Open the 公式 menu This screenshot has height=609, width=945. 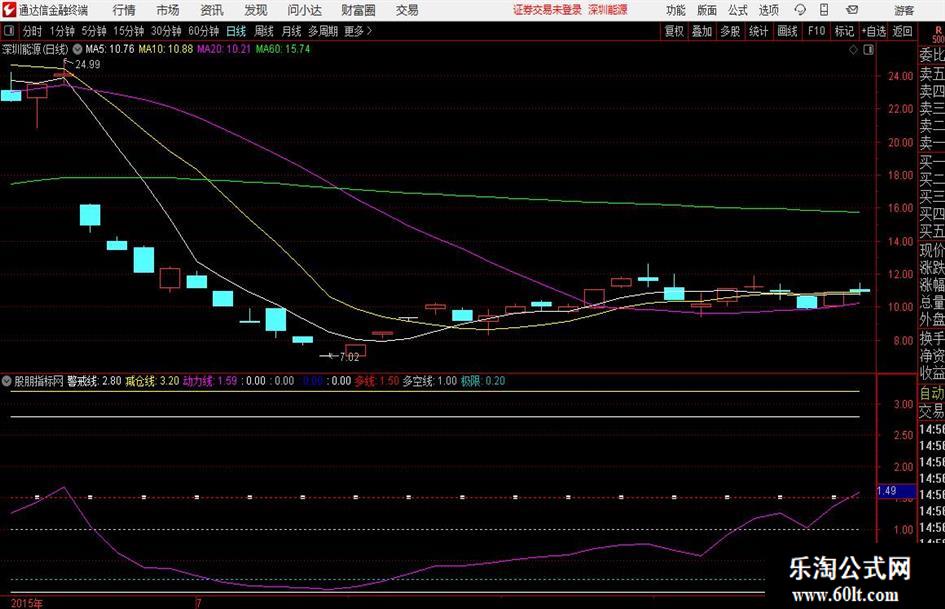pos(737,10)
